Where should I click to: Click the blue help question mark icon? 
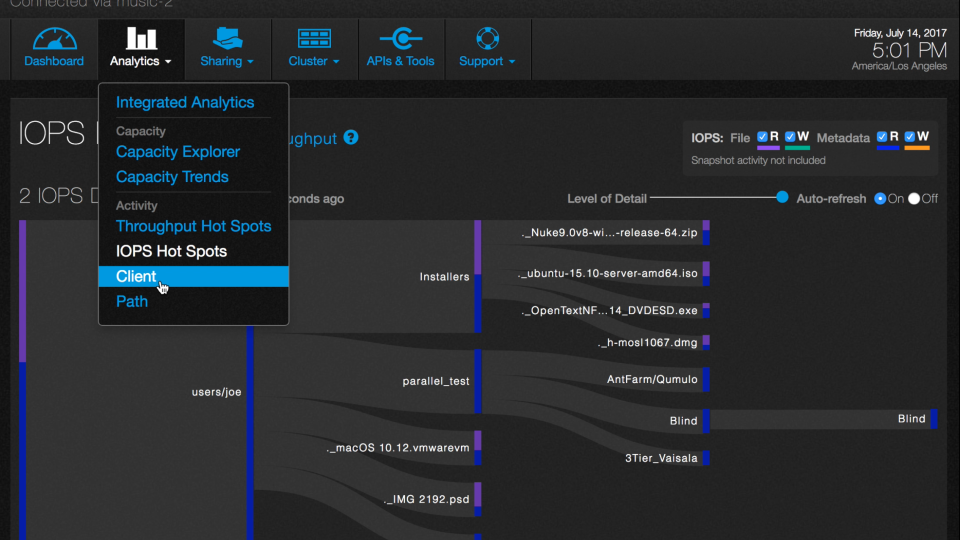pyautogui.click(x=351, y=138)
